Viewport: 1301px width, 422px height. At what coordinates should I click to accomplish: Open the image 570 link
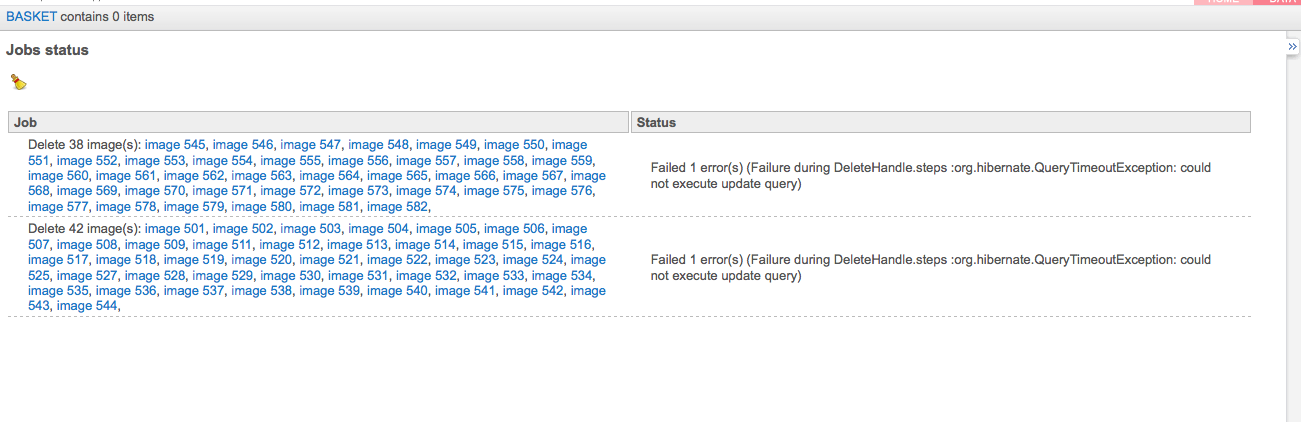point(155,191)
